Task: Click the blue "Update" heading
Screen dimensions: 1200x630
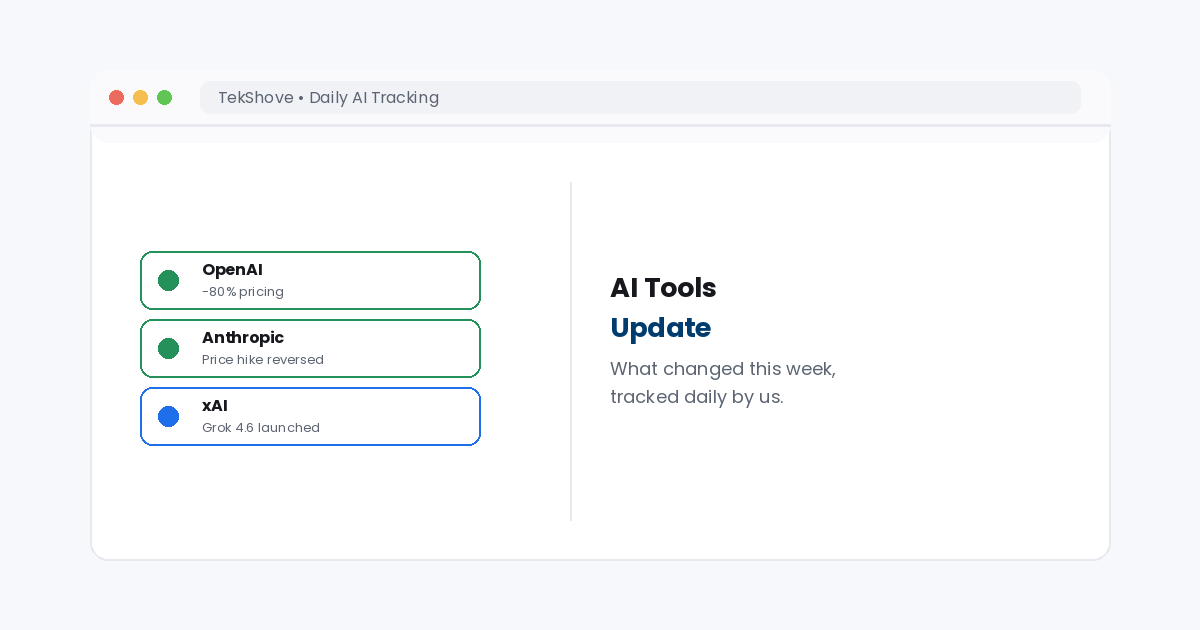Action: coord(660,328)
